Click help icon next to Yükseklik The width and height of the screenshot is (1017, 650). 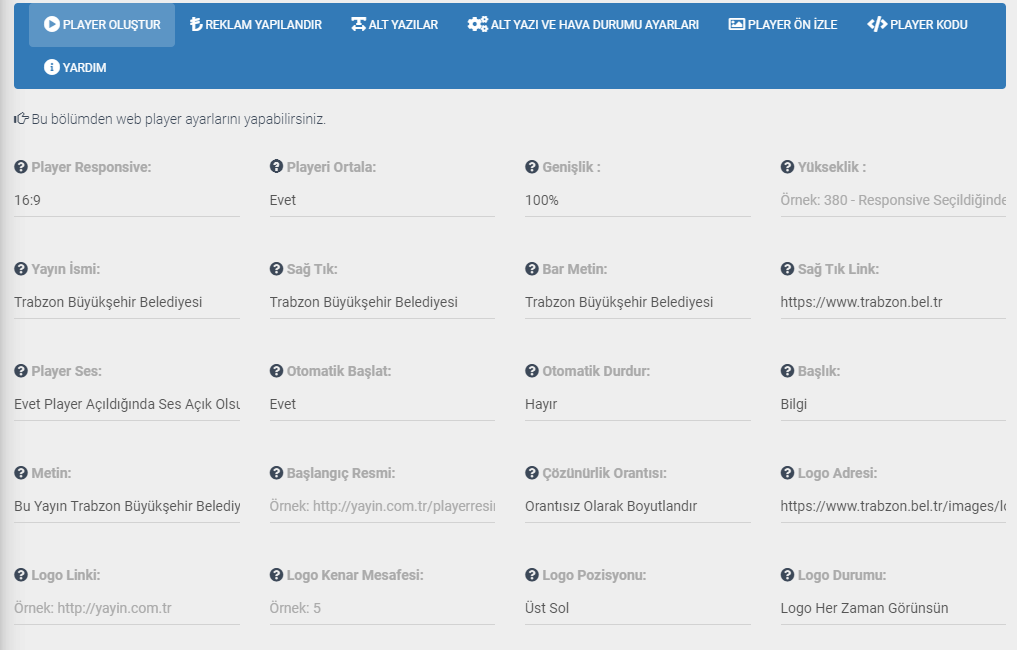coord(787,167)
